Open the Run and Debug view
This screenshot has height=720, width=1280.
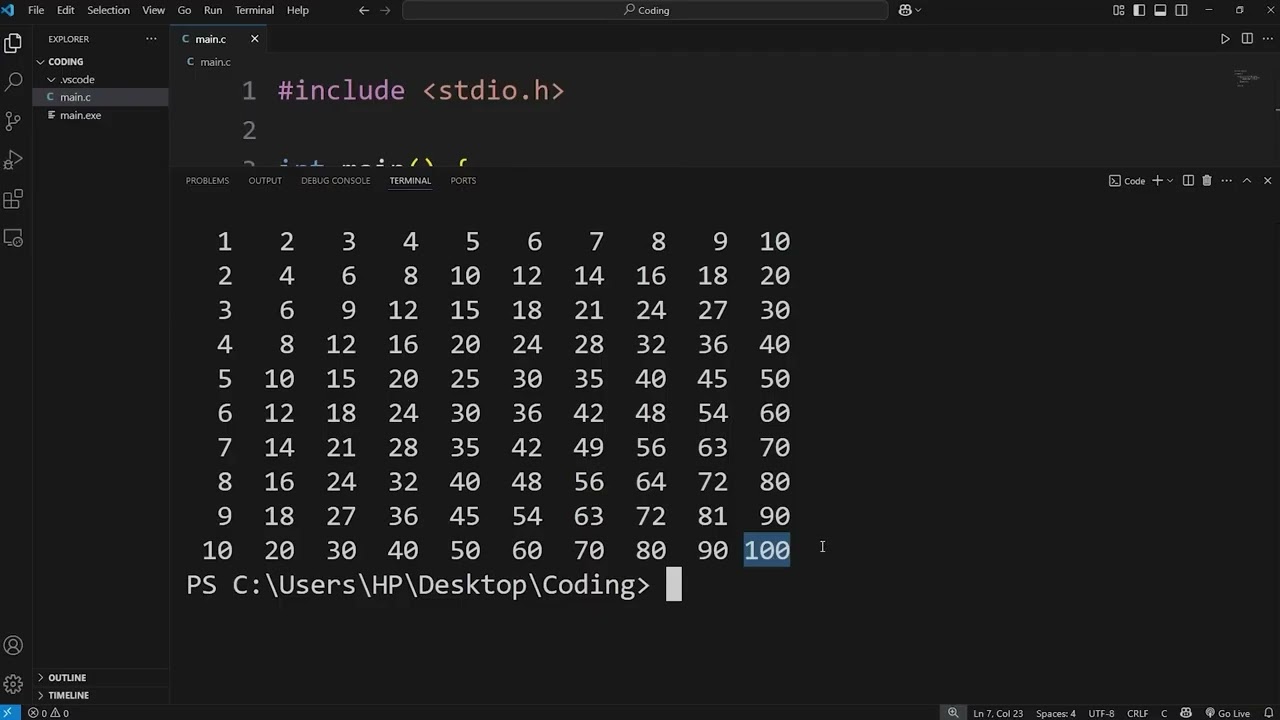coord(13,160)
